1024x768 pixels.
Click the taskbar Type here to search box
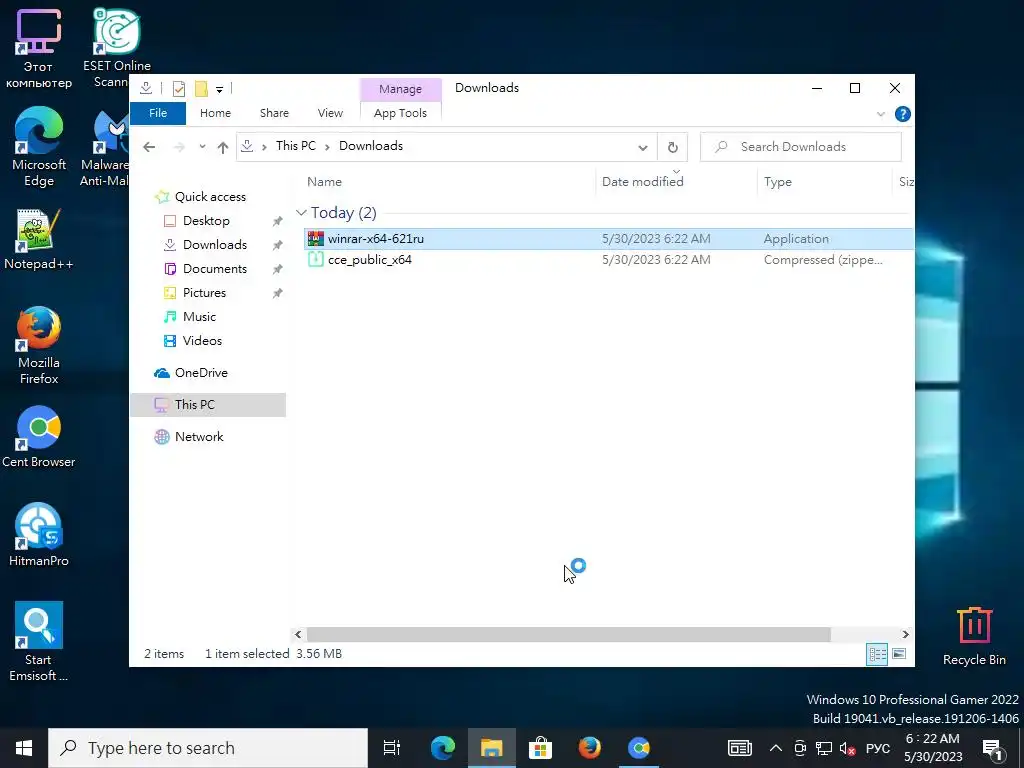[208, 748]
